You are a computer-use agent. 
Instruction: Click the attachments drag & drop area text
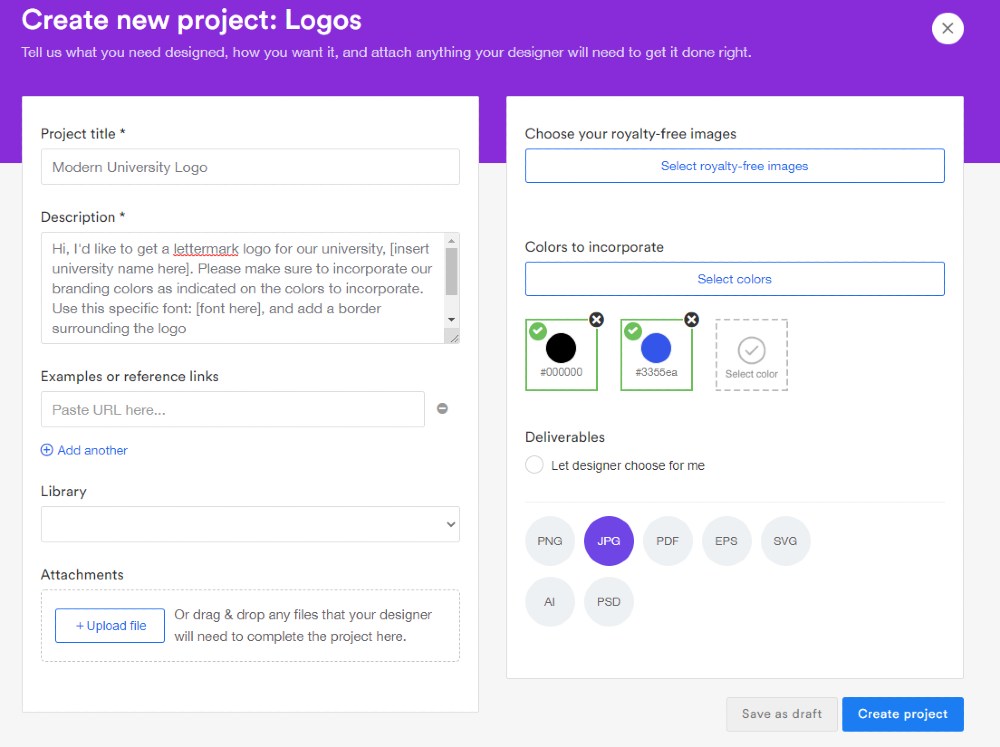tap(303, 625)
